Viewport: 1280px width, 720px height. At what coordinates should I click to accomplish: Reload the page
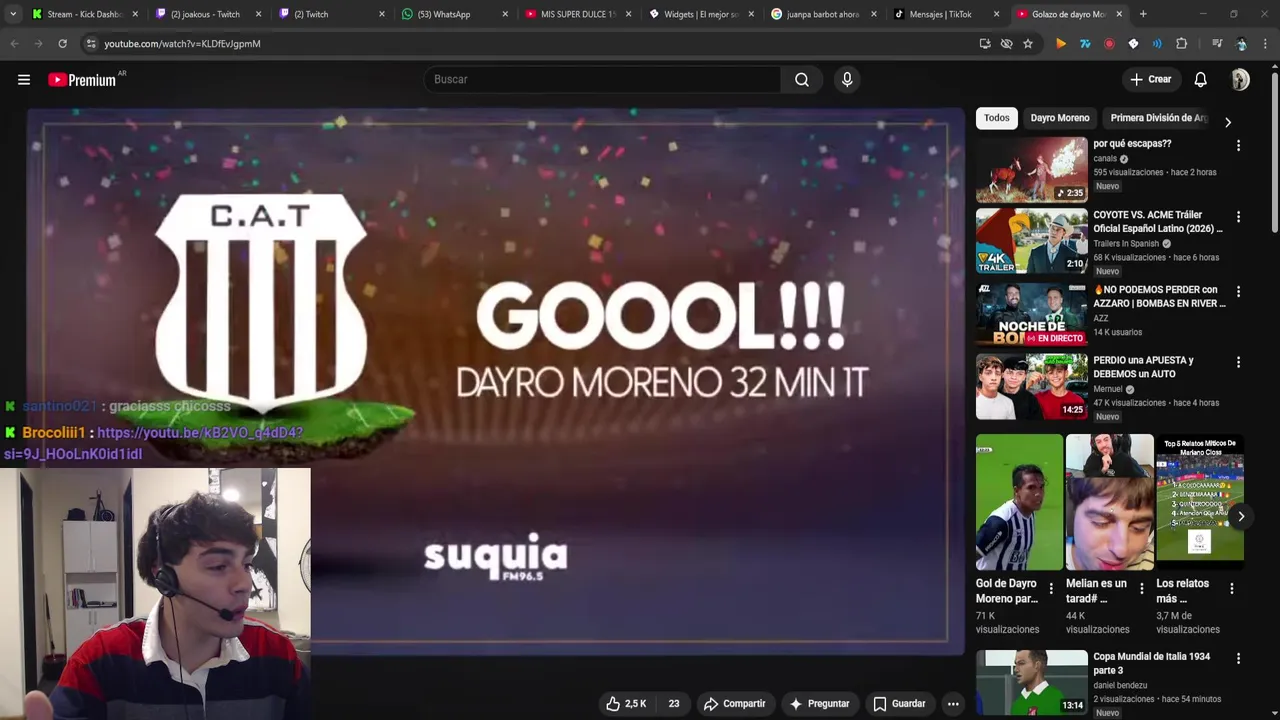pos(62,44)
